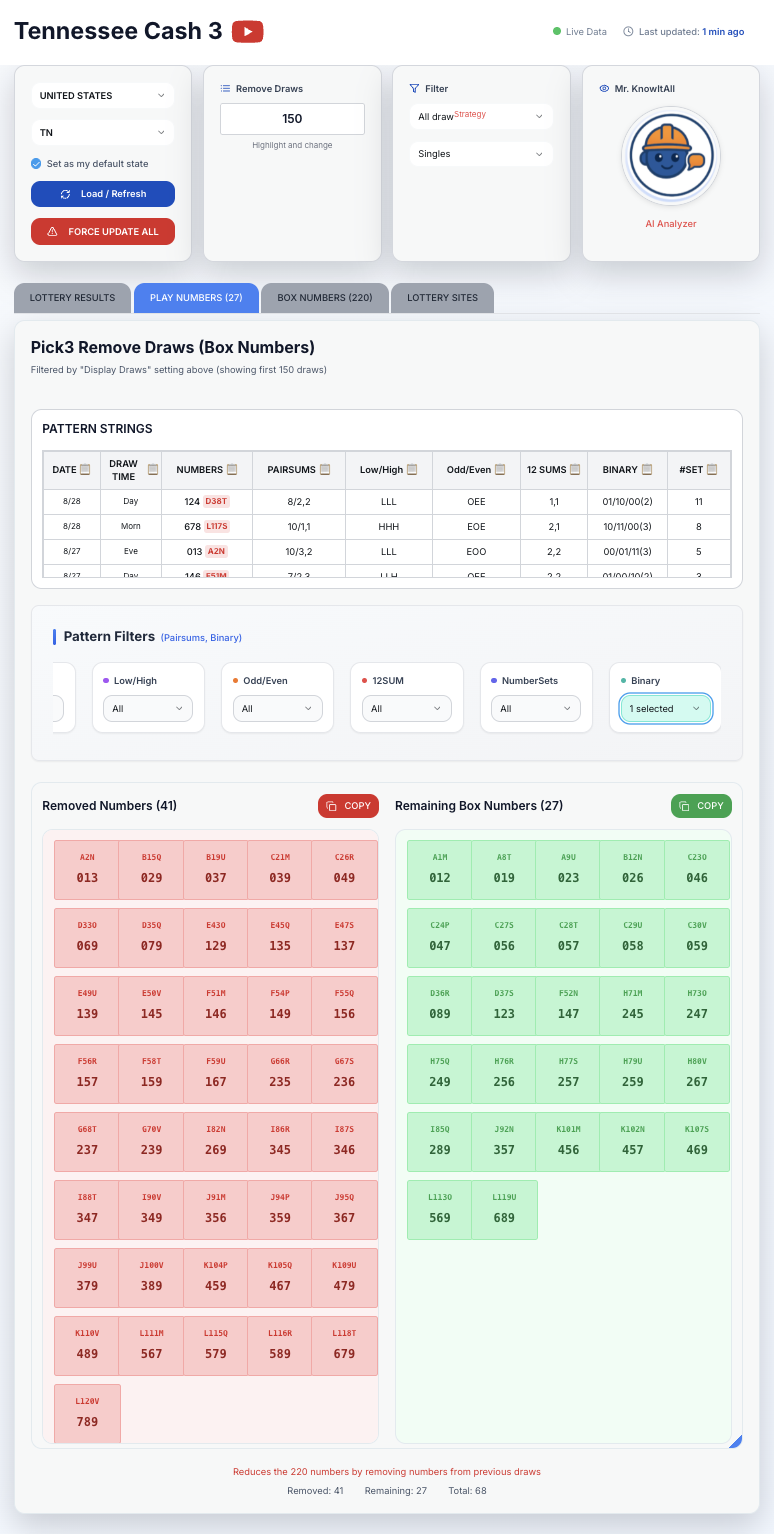This screenshot has width=774, height=1534.
Task: Switch to the LOTTERY SITES tab
Action: [x=443, y=298]
